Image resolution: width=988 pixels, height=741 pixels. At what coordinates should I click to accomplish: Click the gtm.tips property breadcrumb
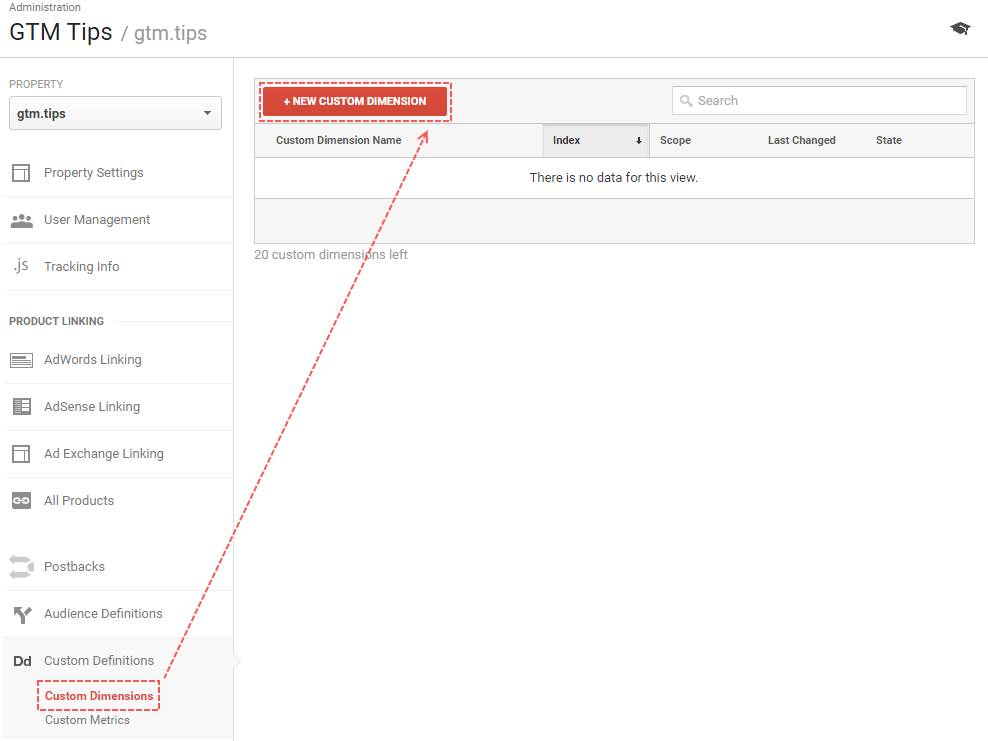[170, 33]
